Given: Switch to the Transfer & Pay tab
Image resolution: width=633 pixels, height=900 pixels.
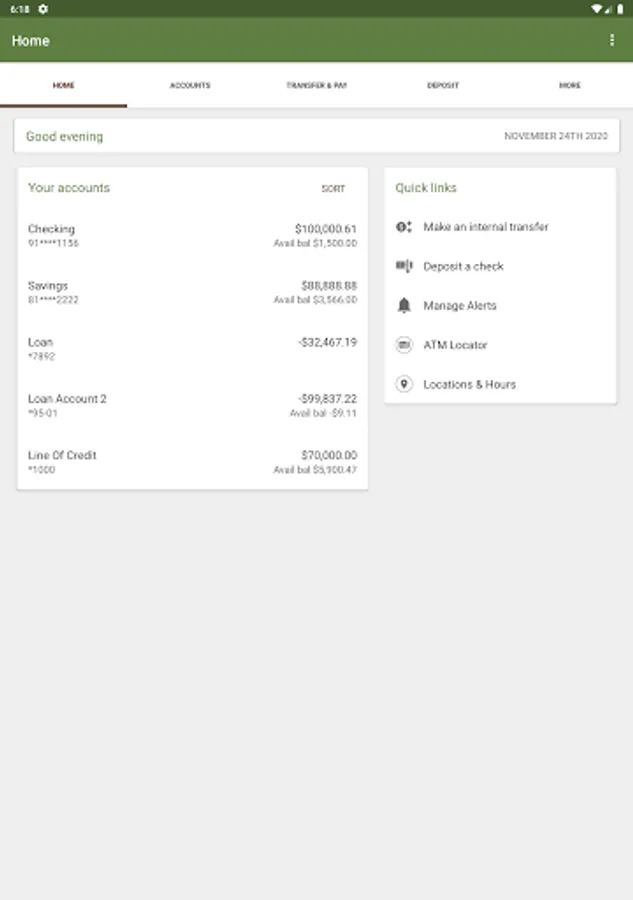Looking at the screenshot, I should coord(317,85).
